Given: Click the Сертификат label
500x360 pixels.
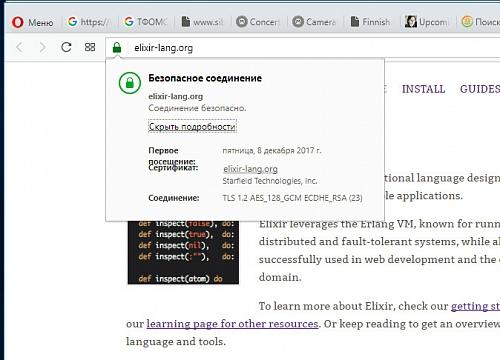Looking at the screenshot, I should tap(173, 168).
